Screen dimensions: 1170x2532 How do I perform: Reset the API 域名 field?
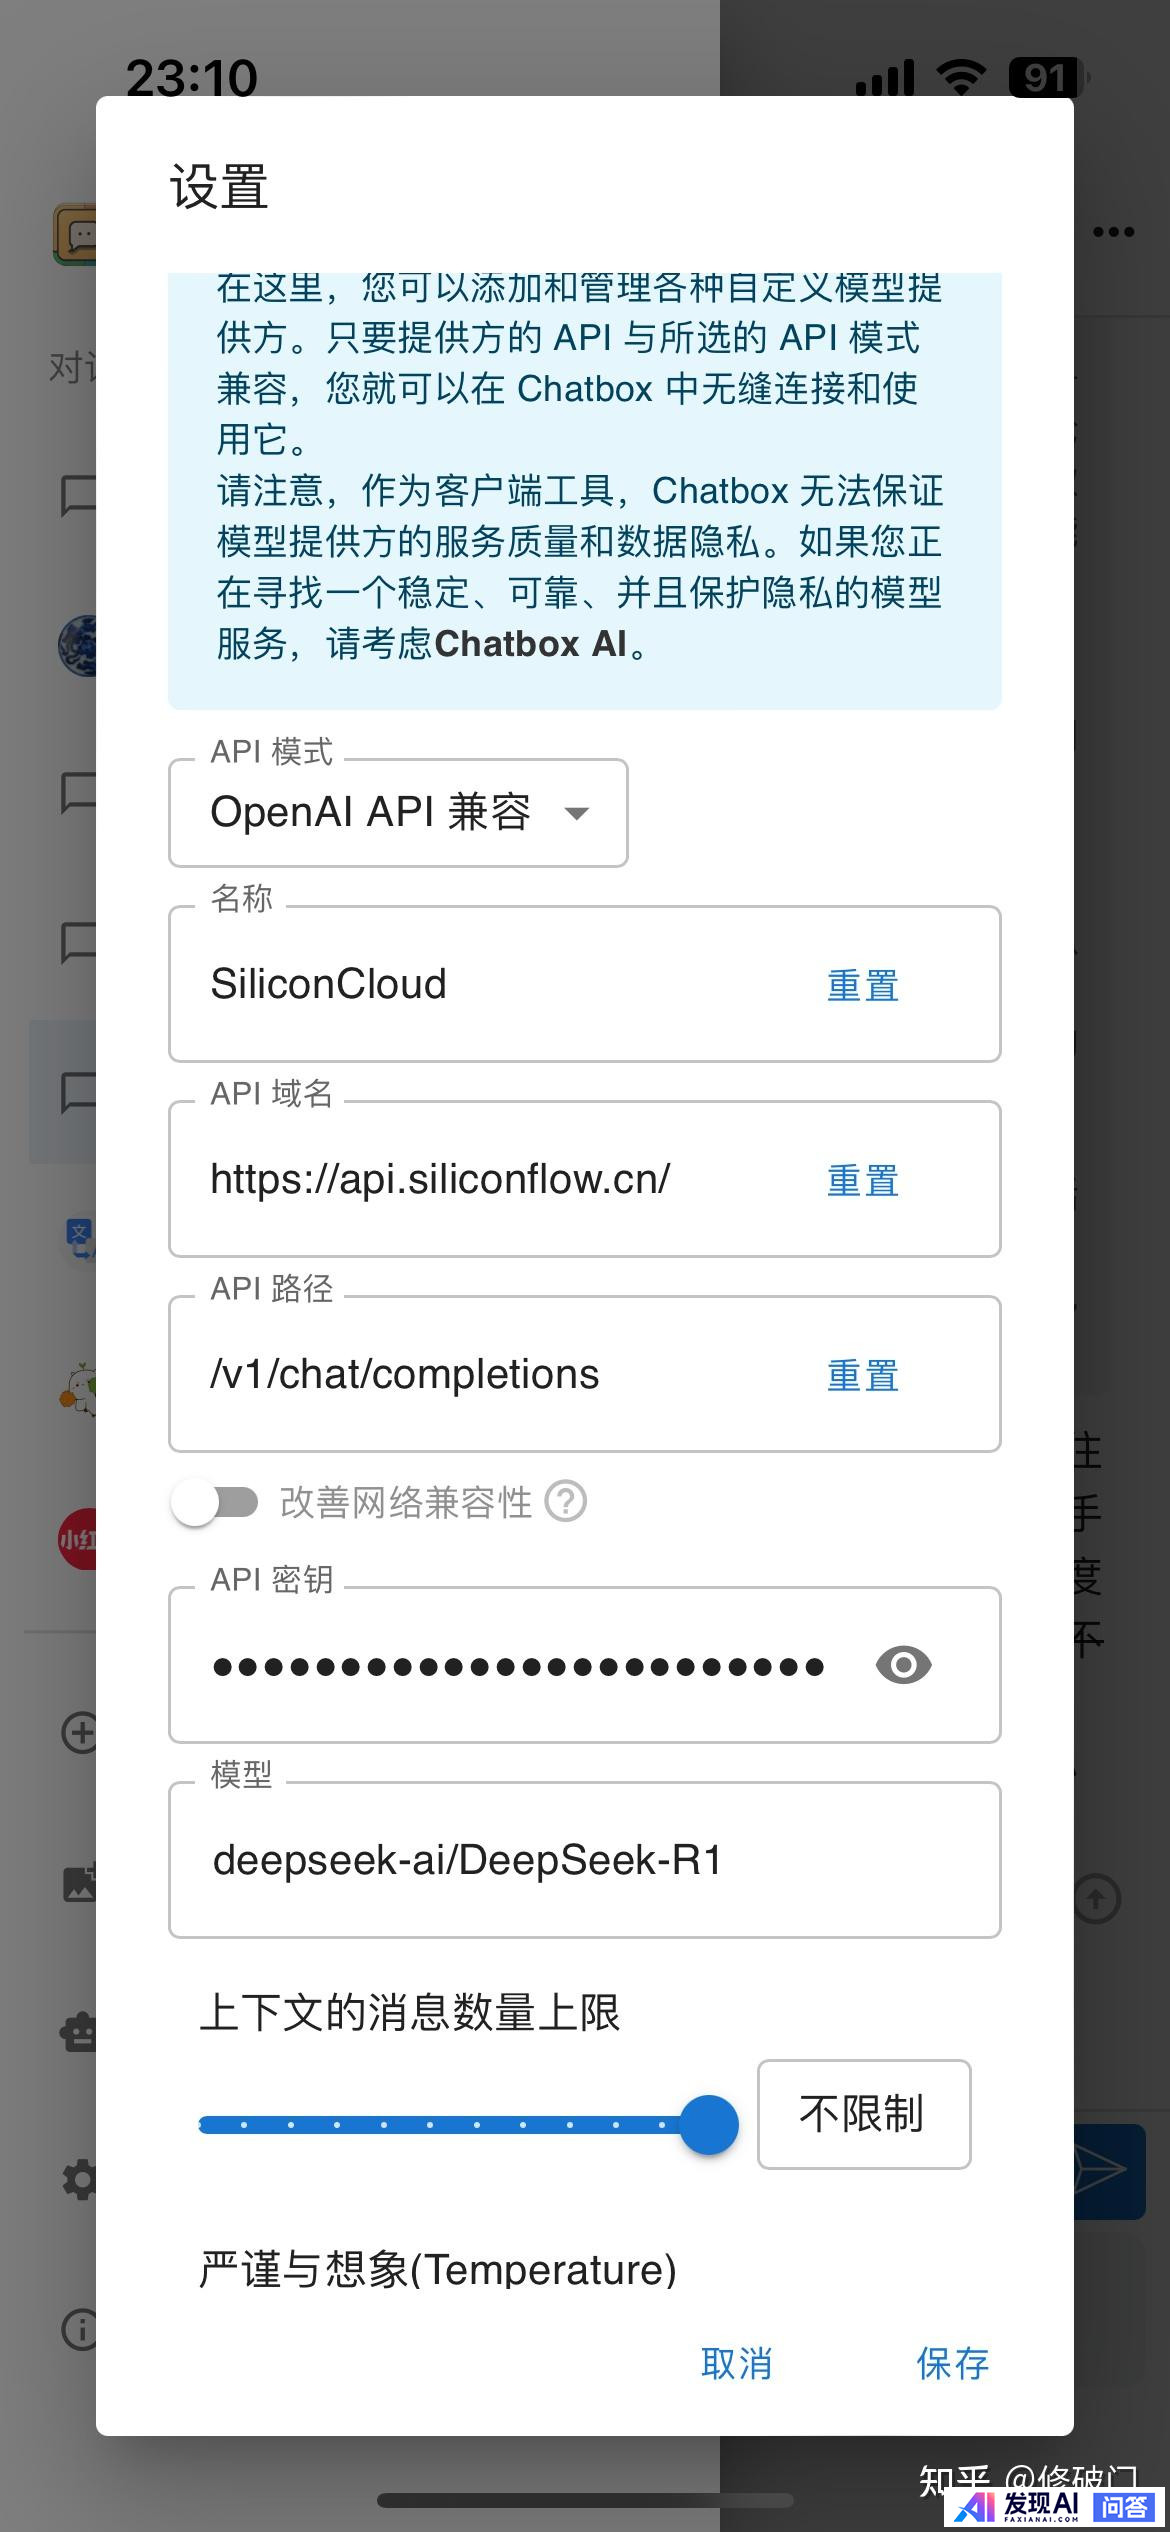coord(862,1181)
